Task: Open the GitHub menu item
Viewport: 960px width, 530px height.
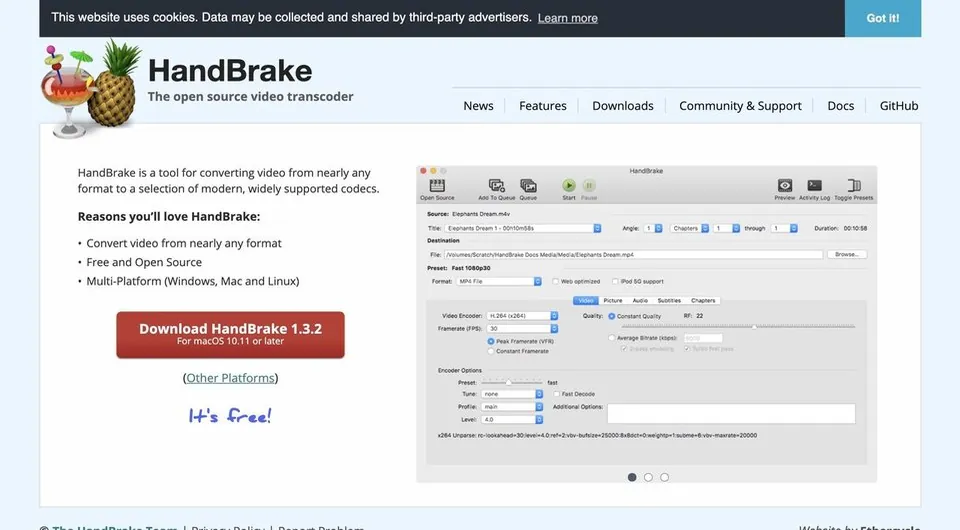Action: pyautogui.click(x=899, y=106)
